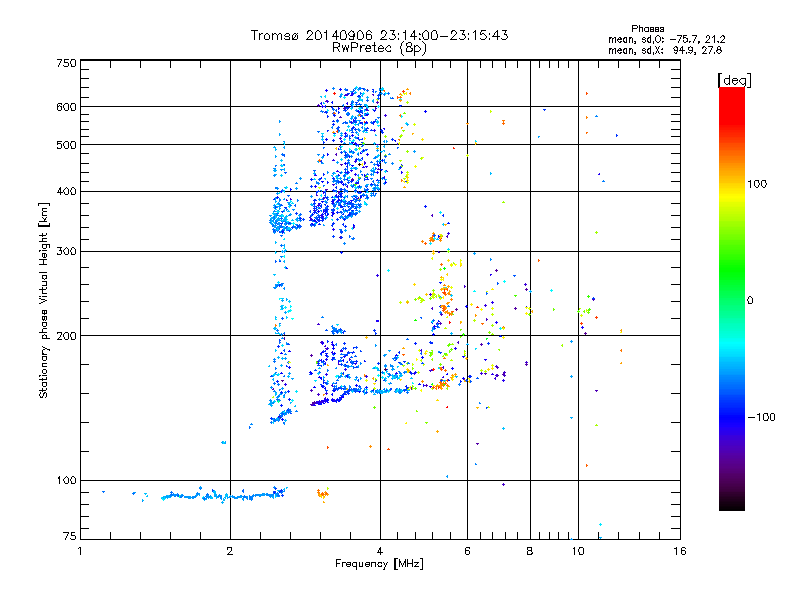
Task: Click the "10" x-axis tick label
Action: (x=578, y=551)
